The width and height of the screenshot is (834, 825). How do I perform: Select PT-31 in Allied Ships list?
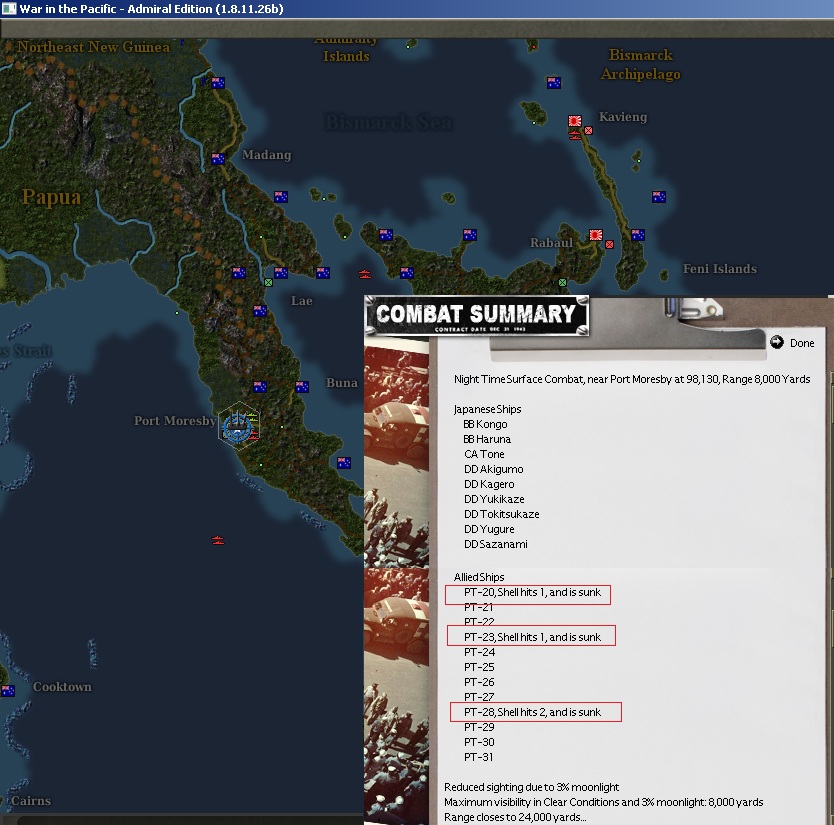[x=479, y=757]
